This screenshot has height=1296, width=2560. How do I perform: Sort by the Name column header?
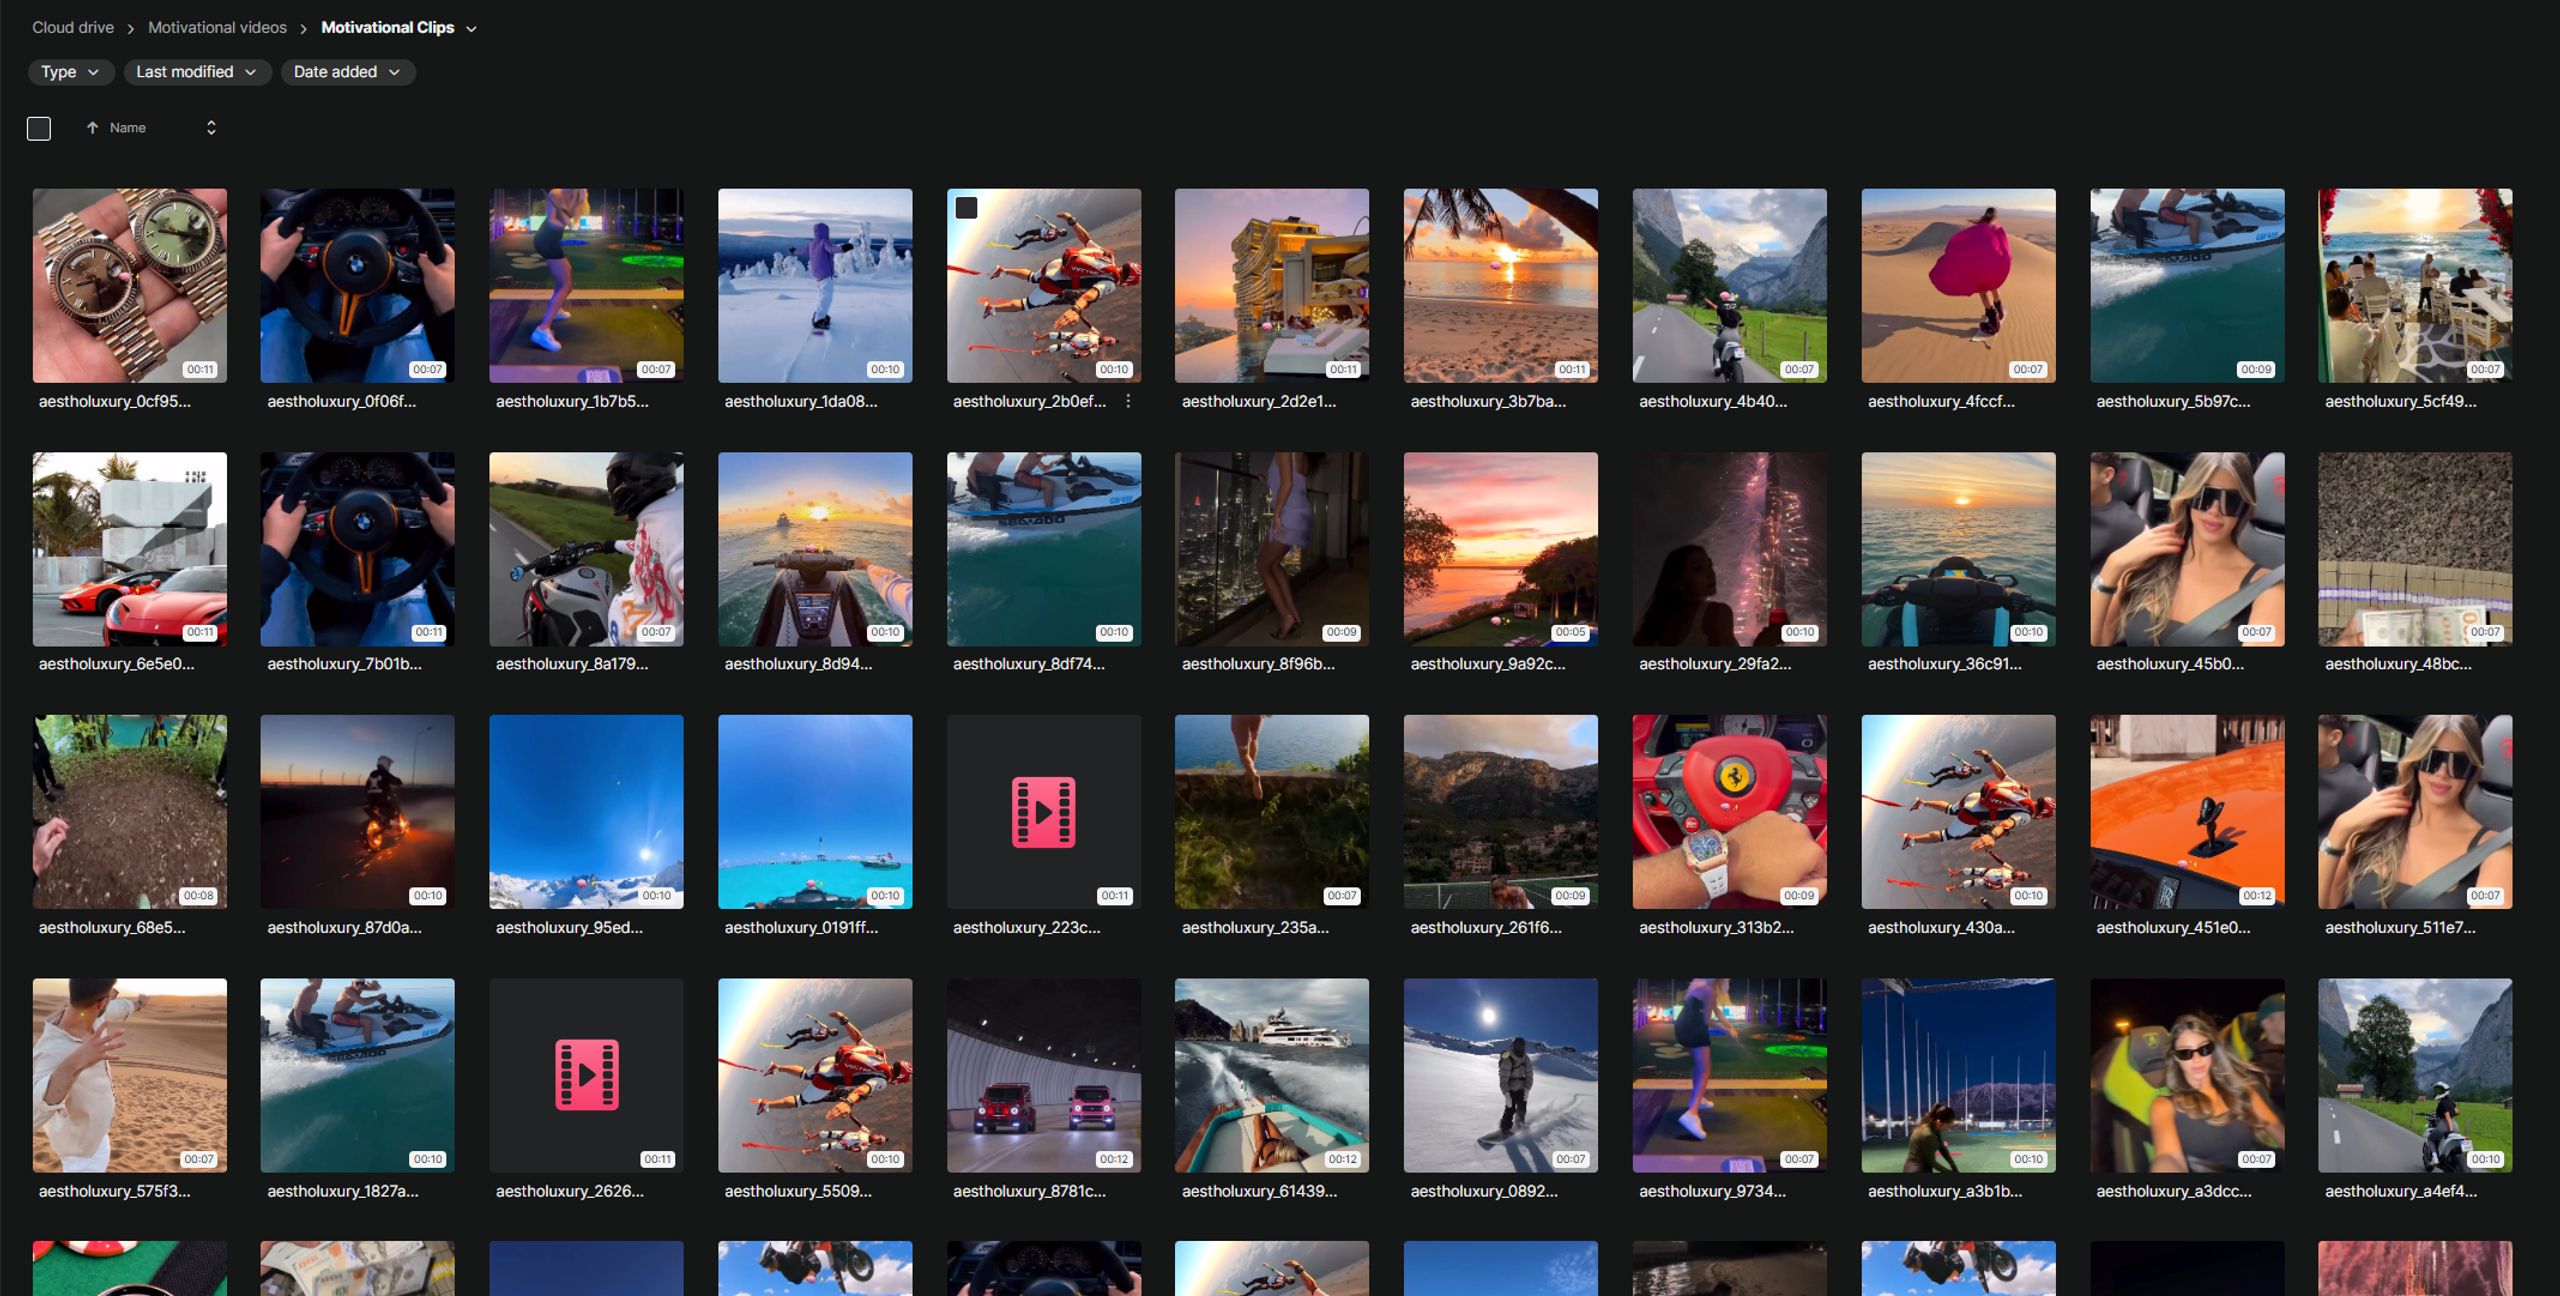tap(128, 128)
